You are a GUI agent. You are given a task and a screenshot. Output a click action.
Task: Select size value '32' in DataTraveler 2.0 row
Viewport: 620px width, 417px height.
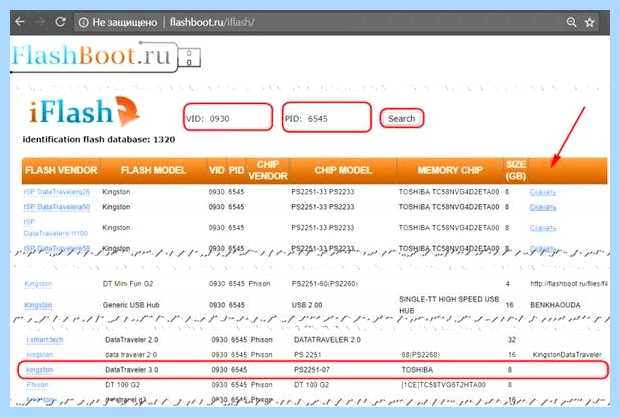point(512,340)
